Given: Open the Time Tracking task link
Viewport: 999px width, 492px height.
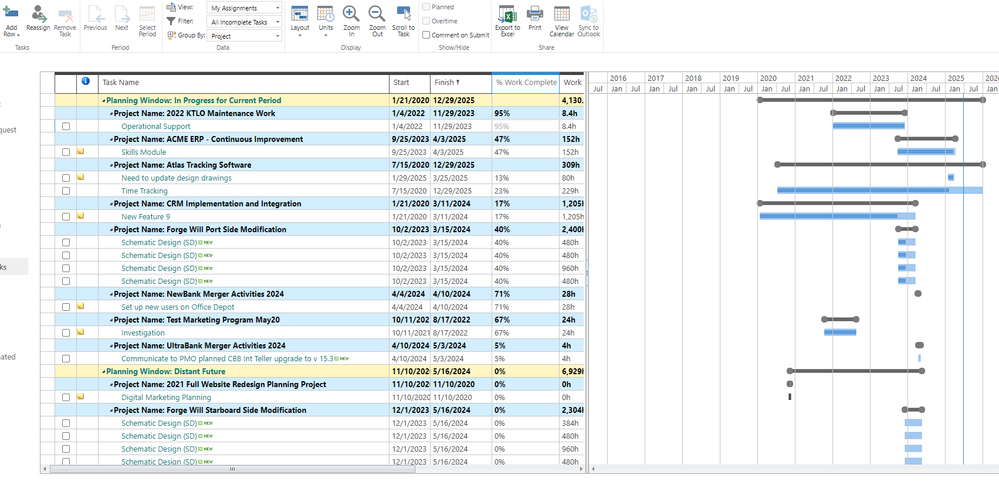Looking at the screenshot, I should (145, 191).
